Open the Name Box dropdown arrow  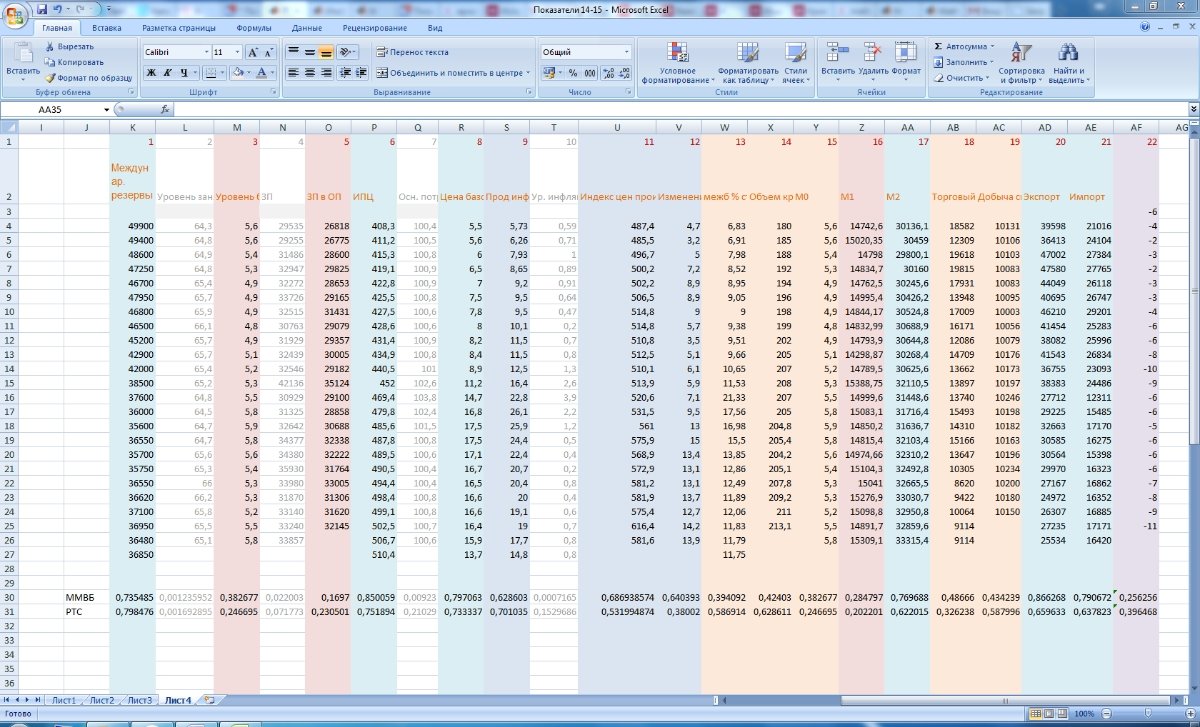click(x=107, y=109)
